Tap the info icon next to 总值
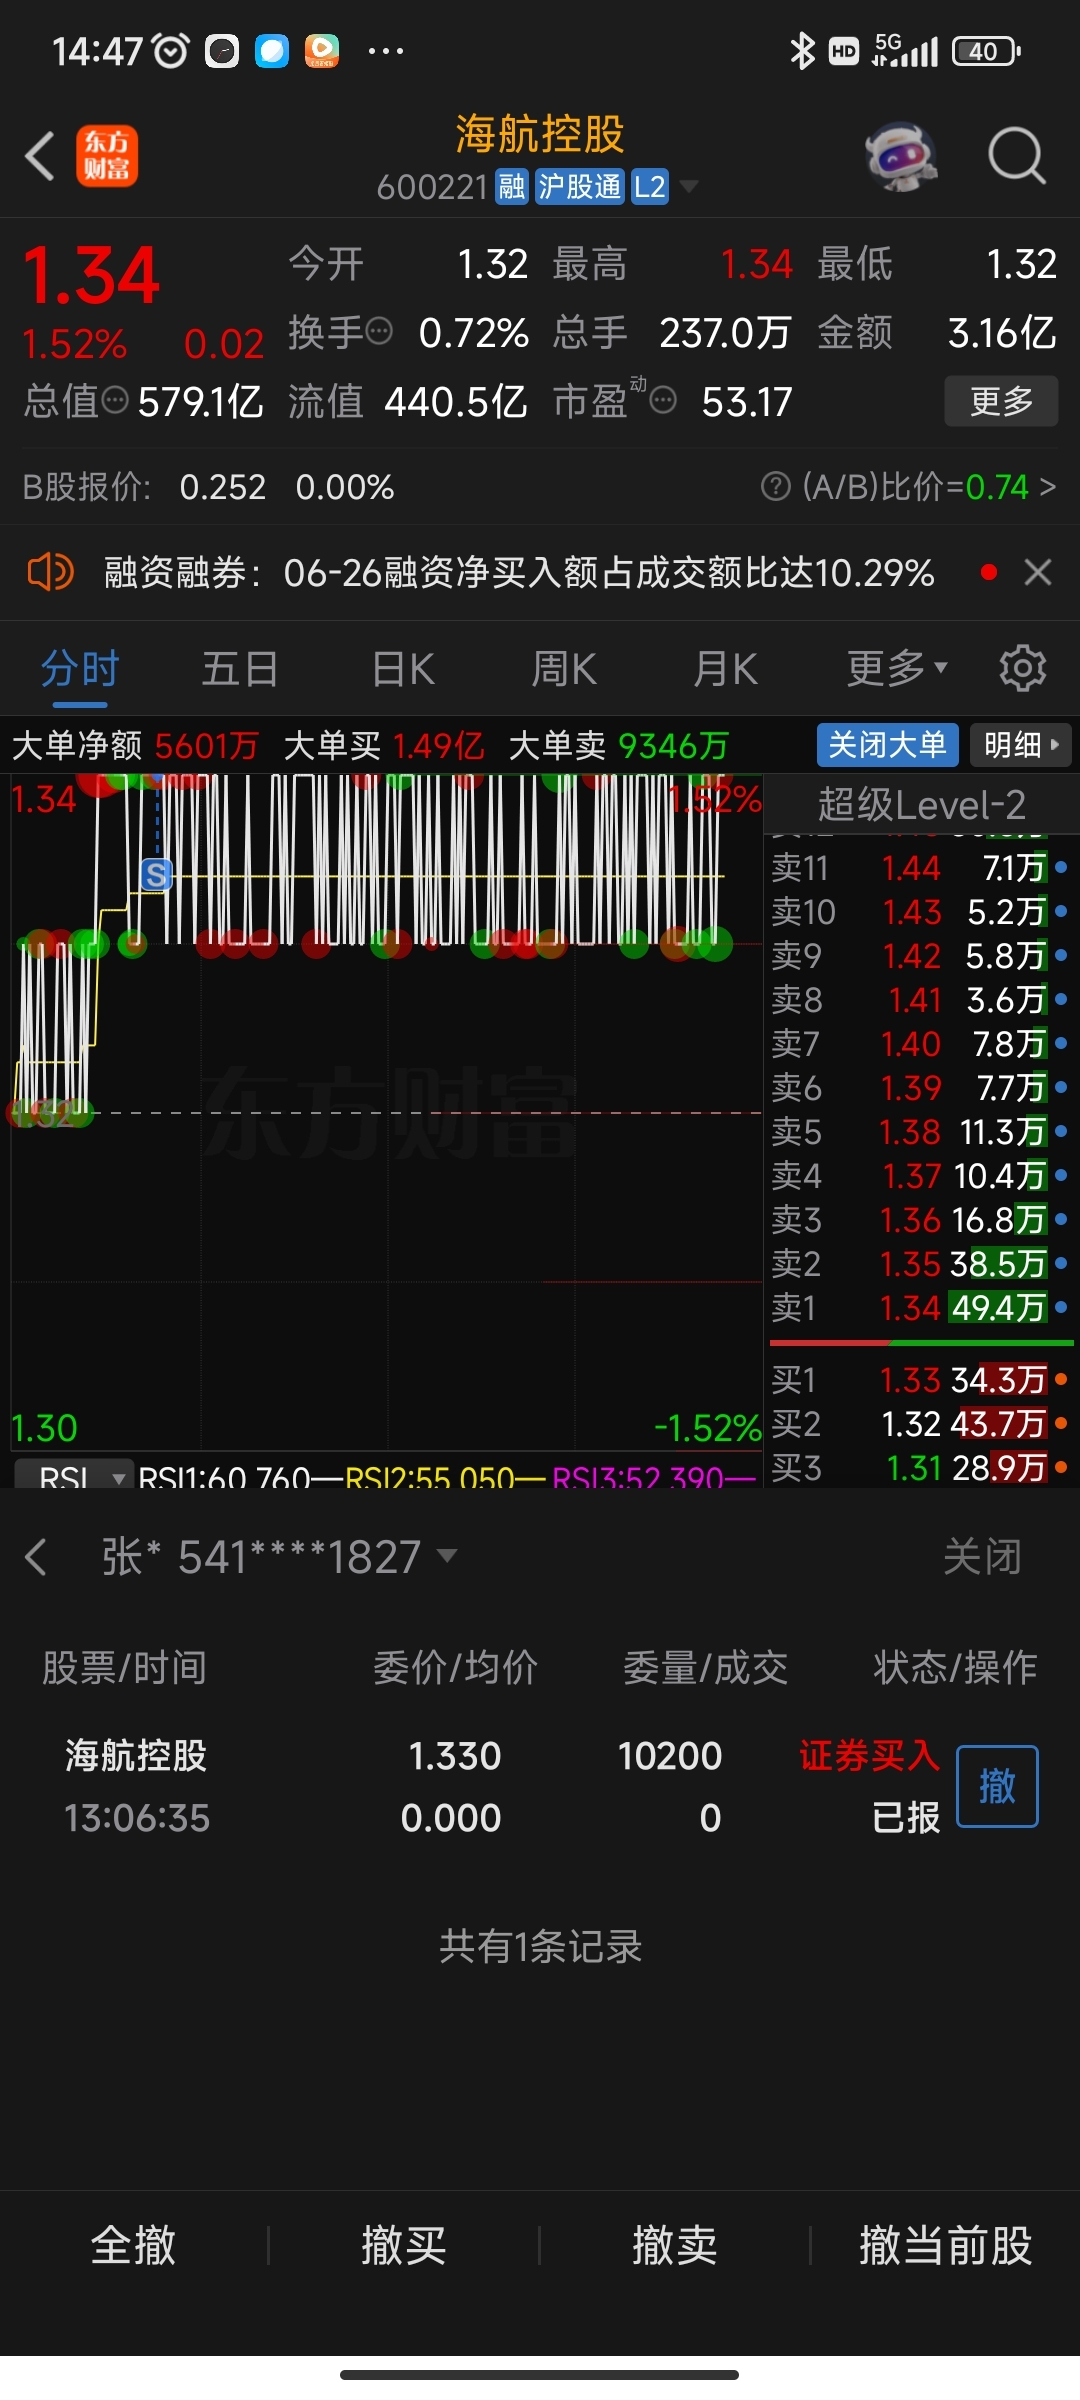This screenshot has width=1080, height=2400. 116,401
